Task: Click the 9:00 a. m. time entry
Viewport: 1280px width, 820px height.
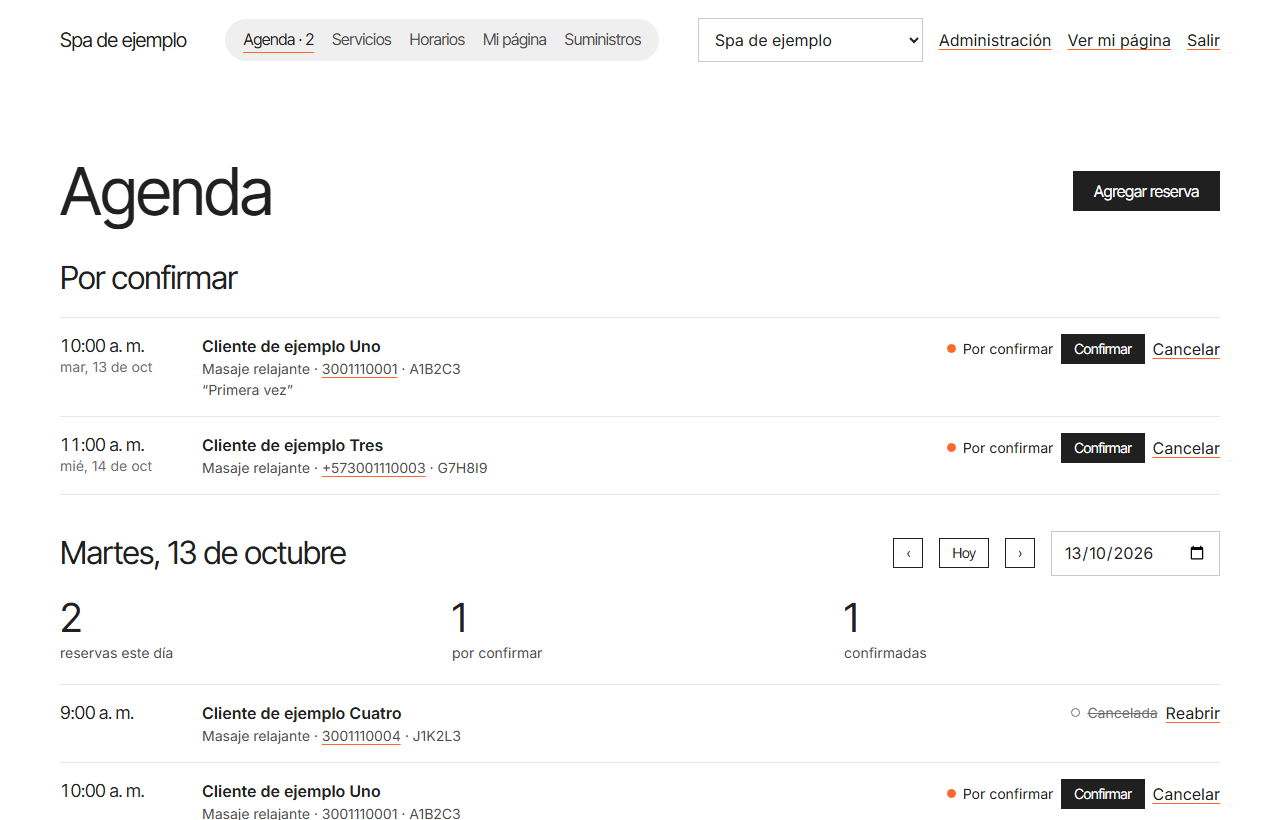Action: tap(97, 713)
